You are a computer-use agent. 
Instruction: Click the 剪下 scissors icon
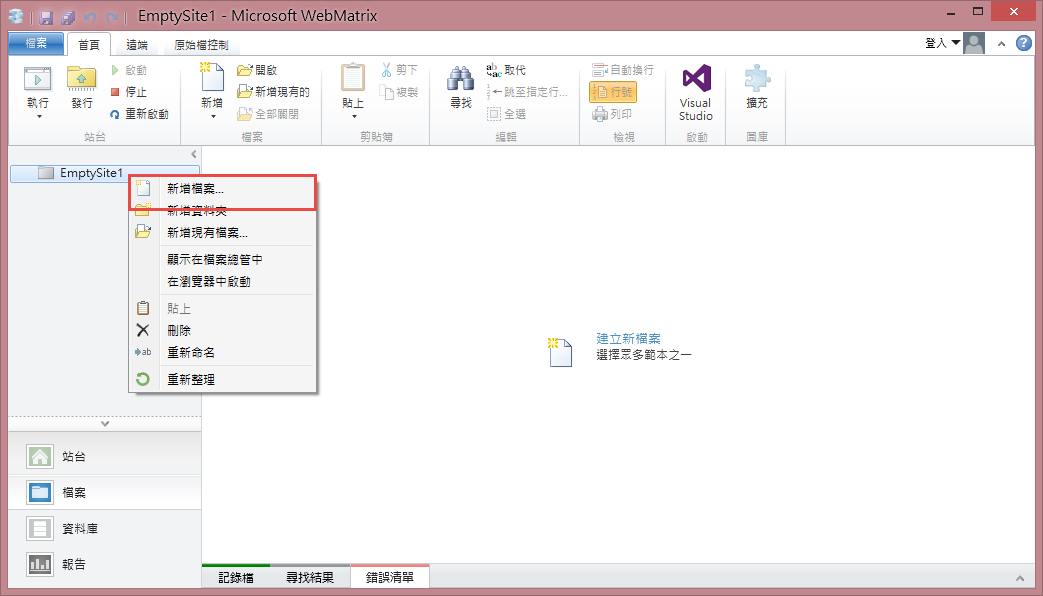386,70
